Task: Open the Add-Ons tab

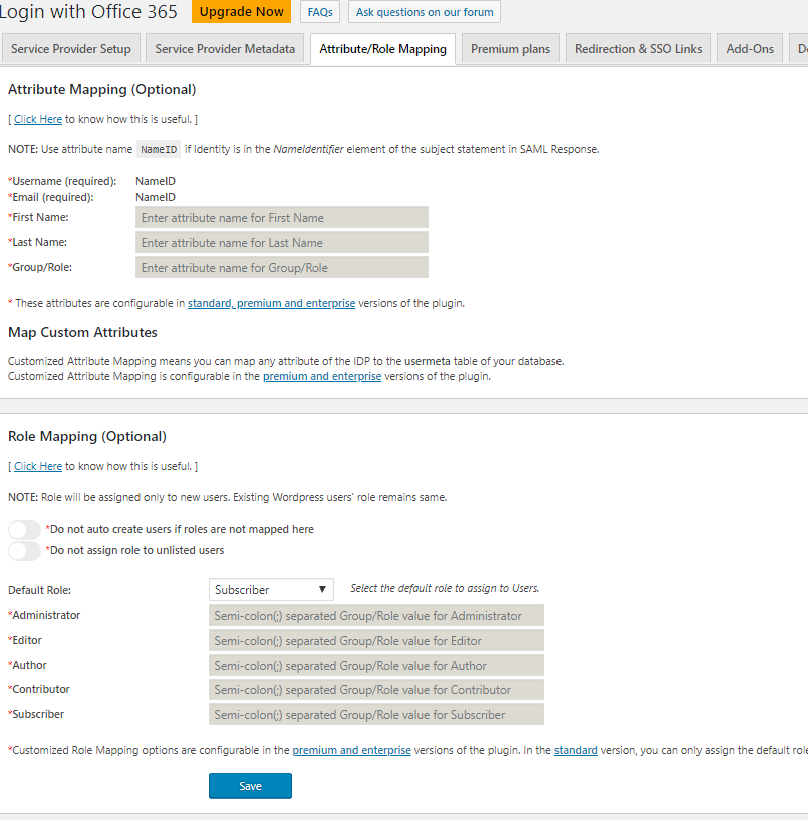Action: click(x=749, y=47)
